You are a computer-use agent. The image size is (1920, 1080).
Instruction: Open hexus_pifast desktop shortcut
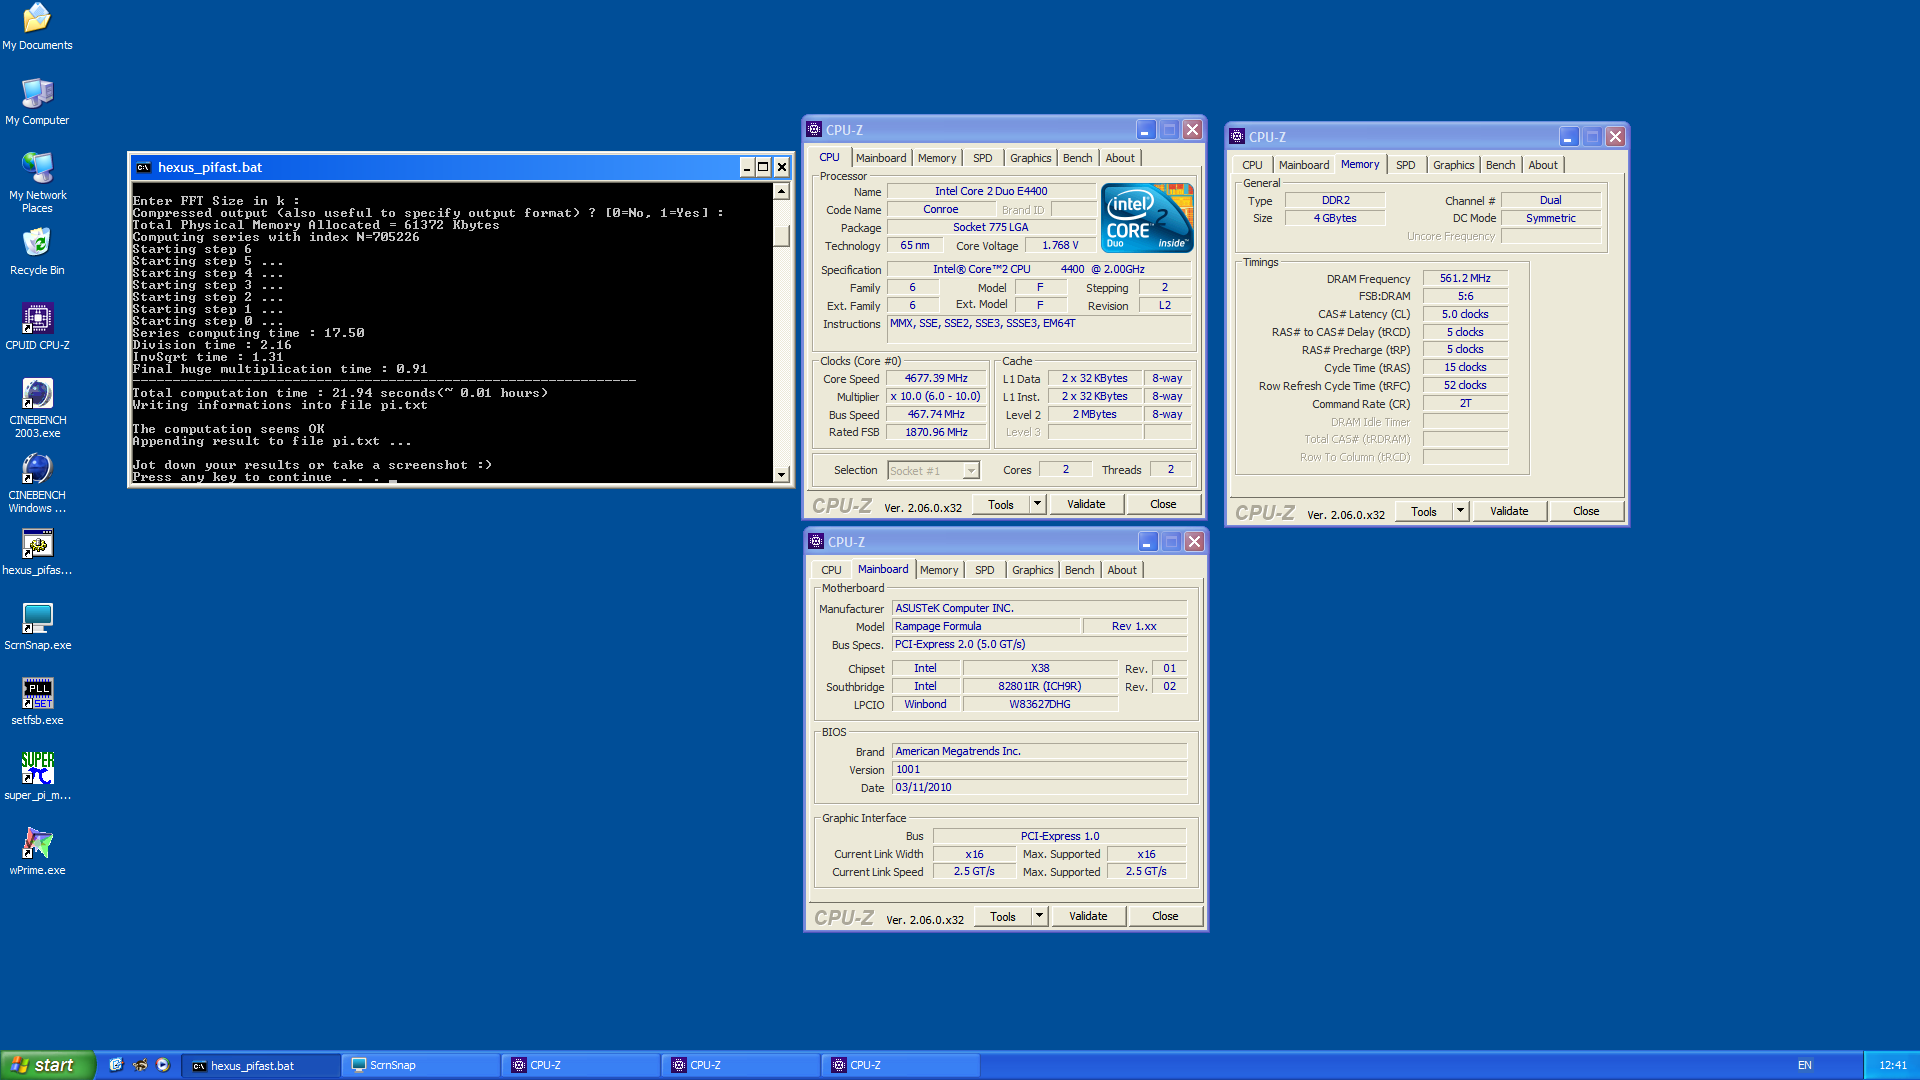pyautogui.click(x=37, y=552)
